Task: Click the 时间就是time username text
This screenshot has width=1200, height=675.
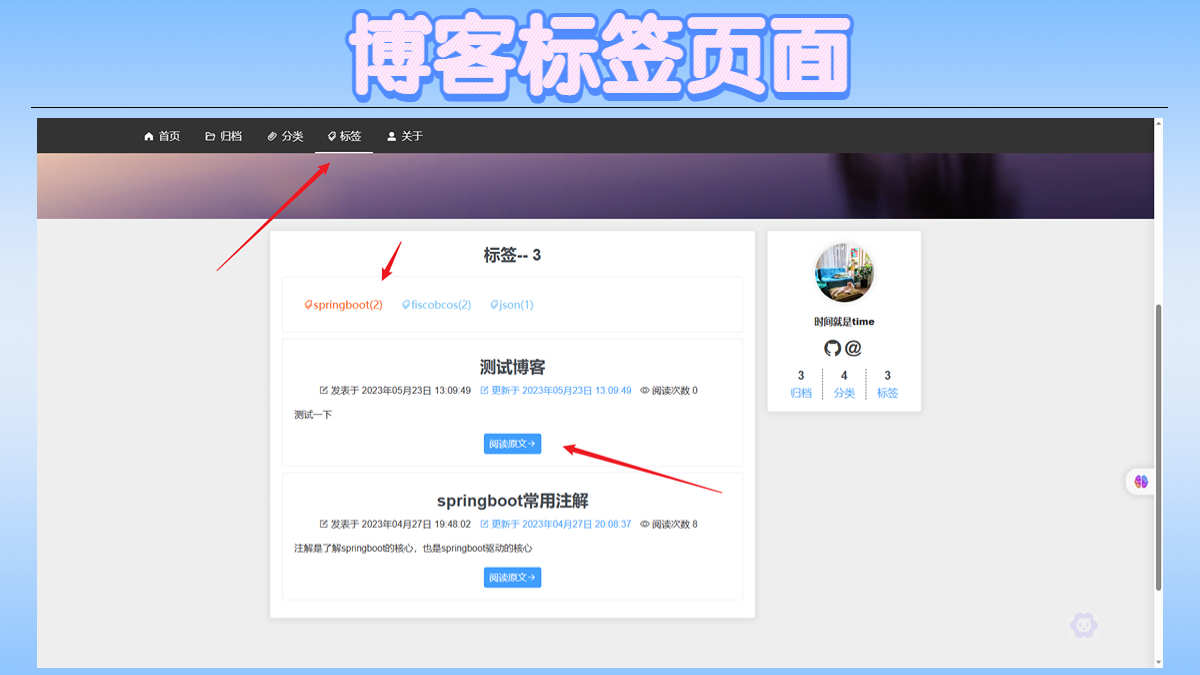Action: point(844,322)
